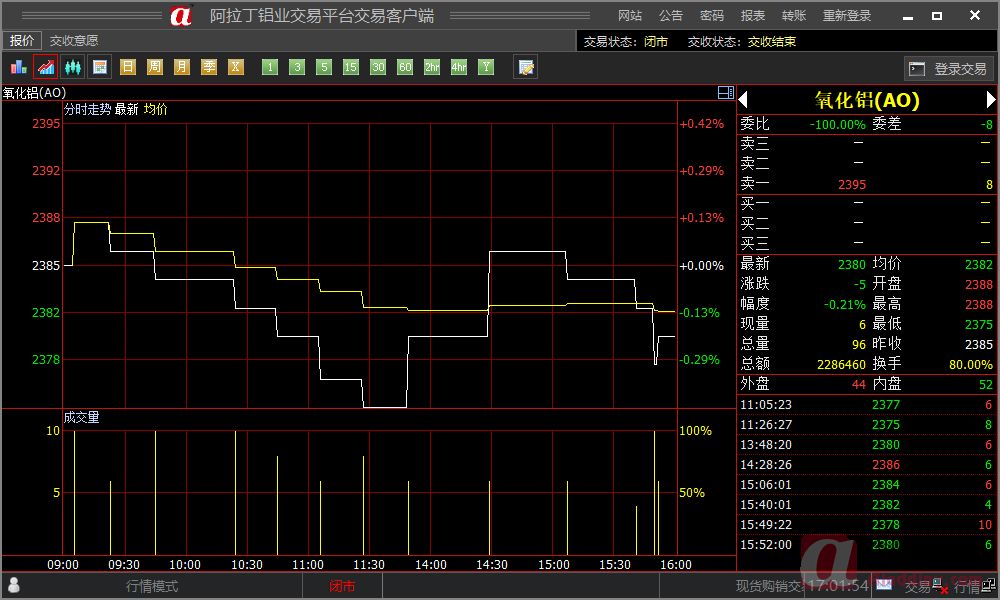Viewport: 1000px width, 600px height.
Task: Toggle the side panel layout icon
Action: 726,92
